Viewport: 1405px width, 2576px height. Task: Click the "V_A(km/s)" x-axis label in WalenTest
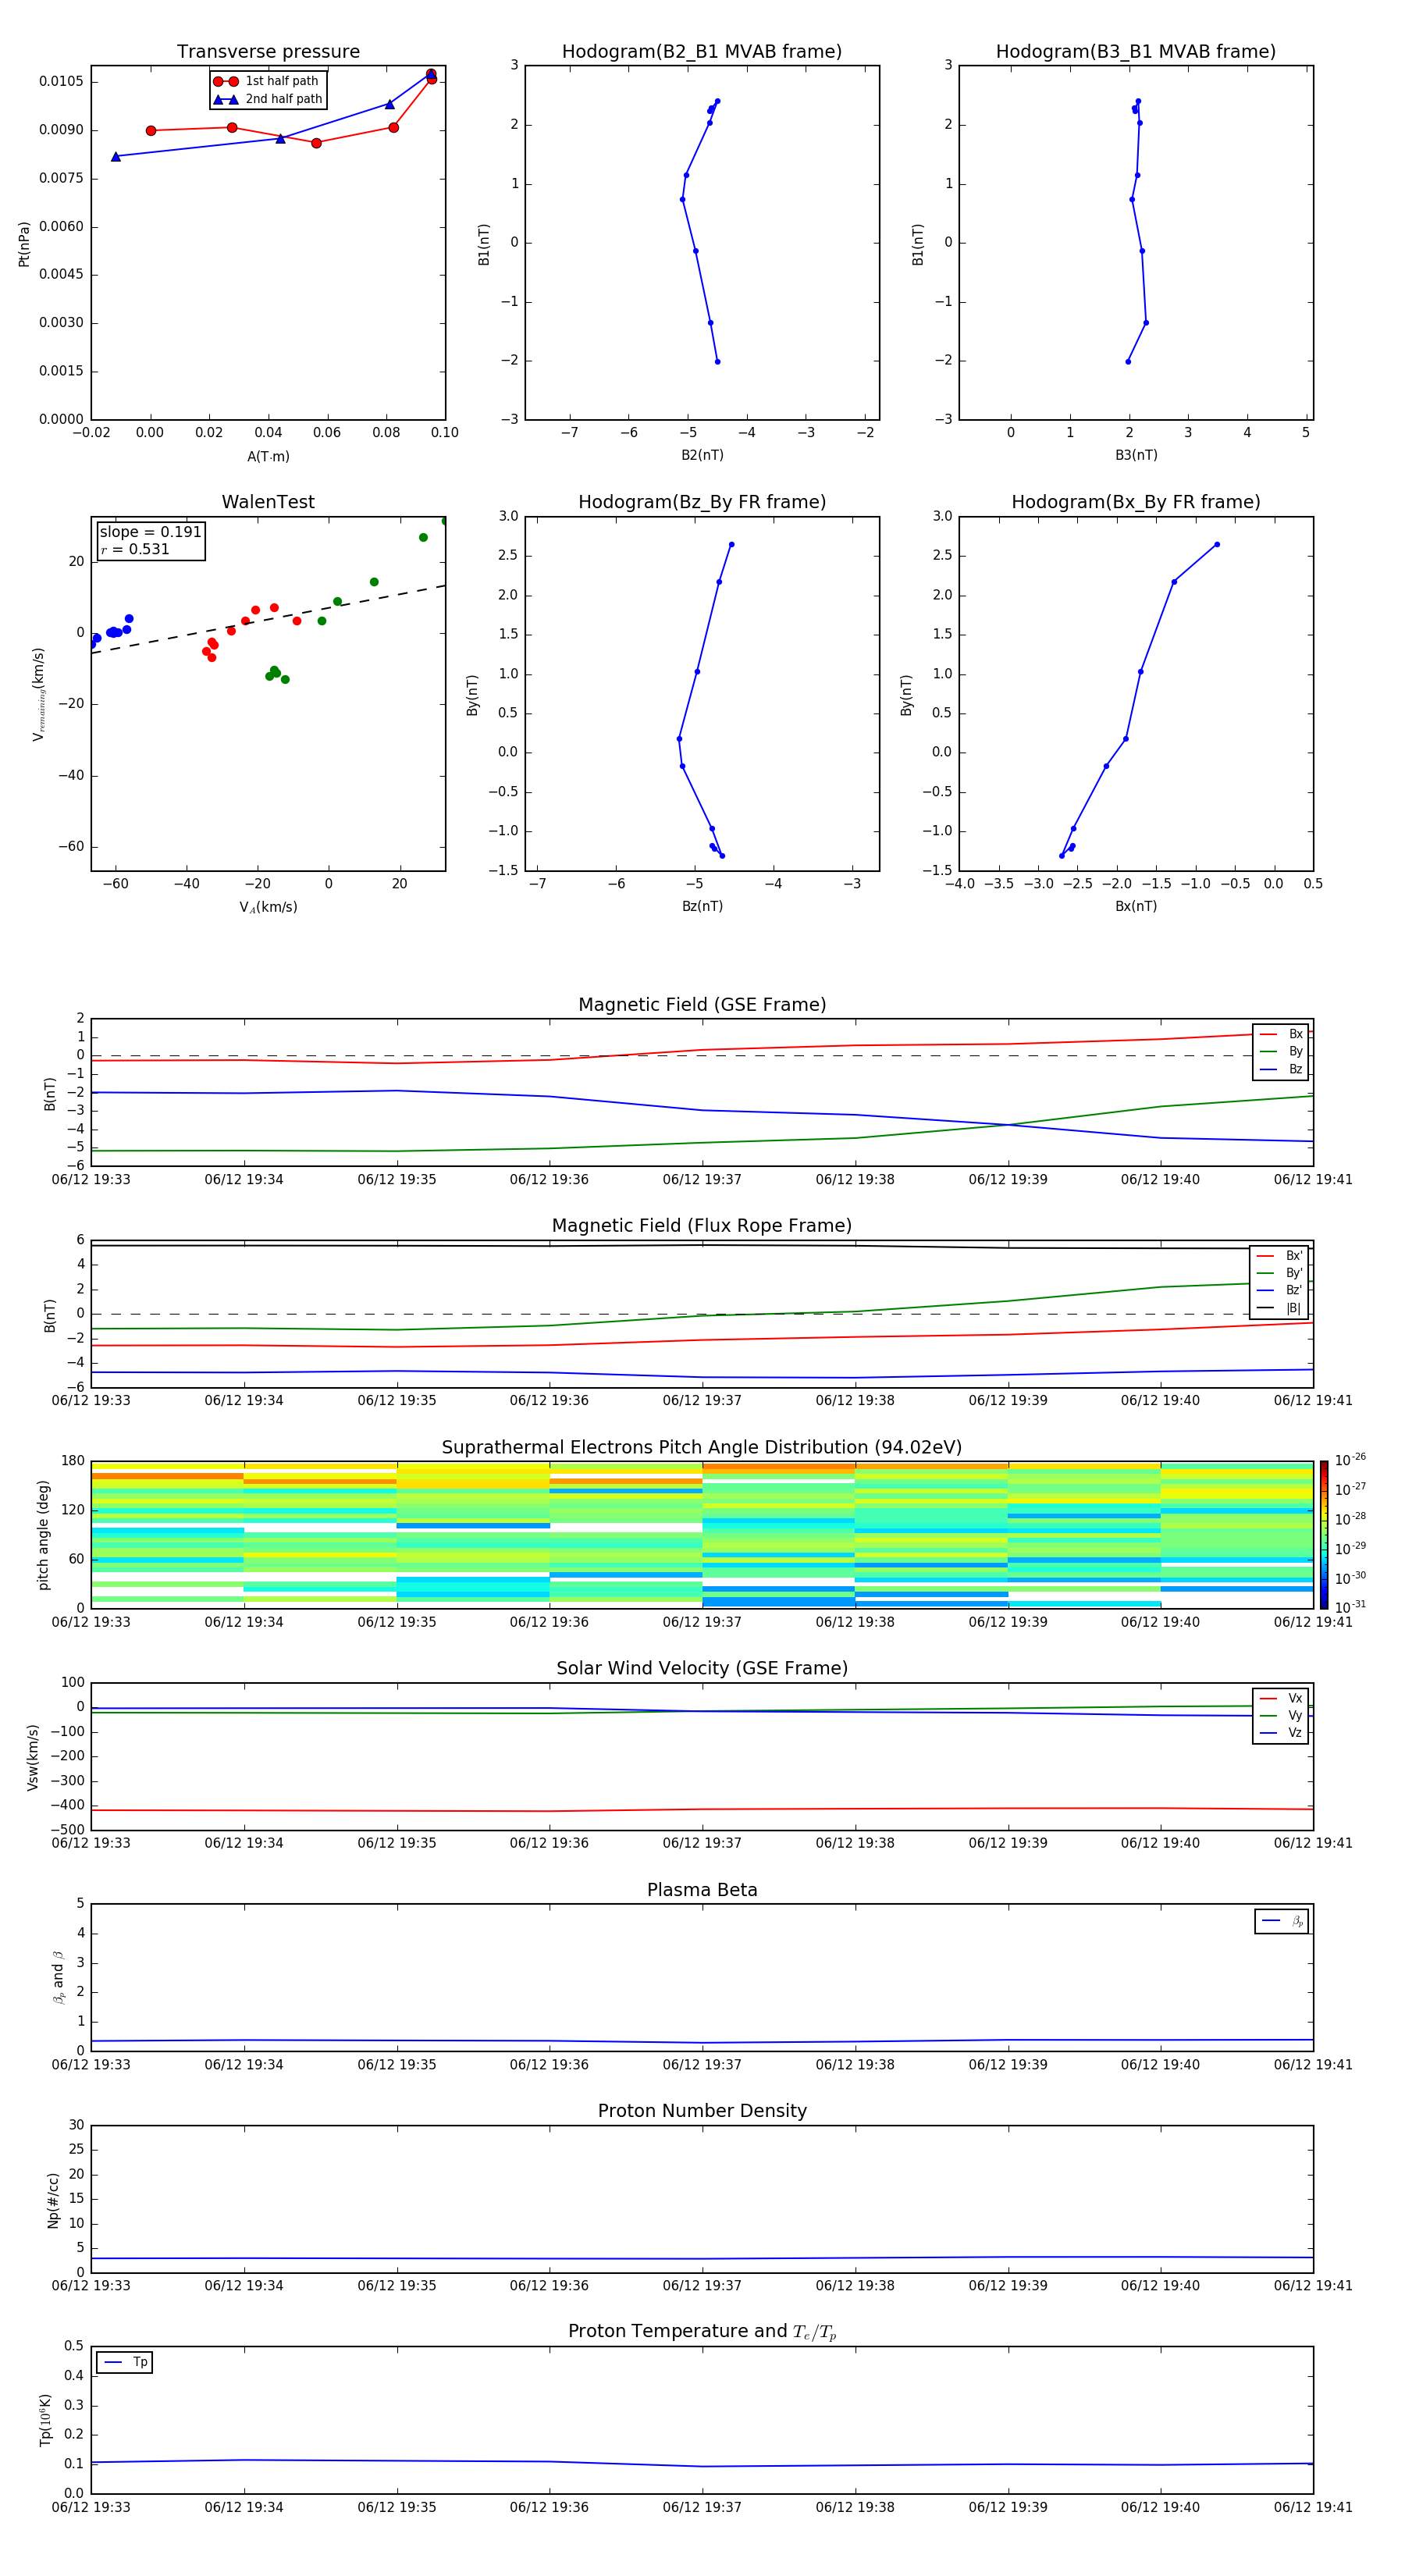[x=268, y=907]
